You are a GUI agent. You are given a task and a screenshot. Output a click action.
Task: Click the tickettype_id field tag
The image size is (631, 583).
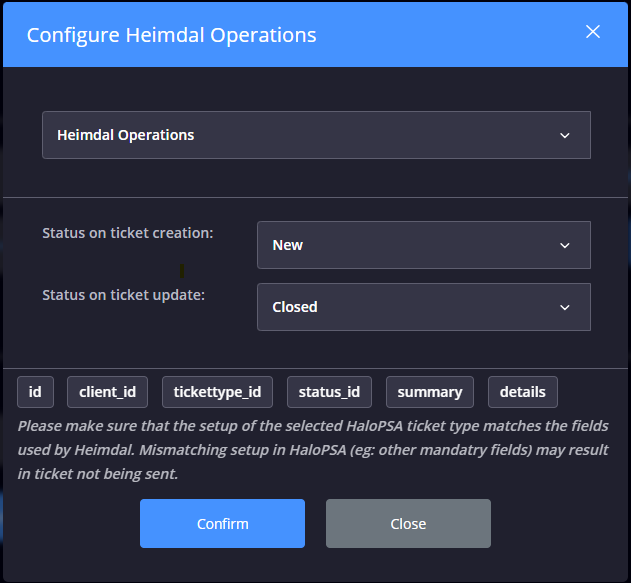tap(217, 392)
